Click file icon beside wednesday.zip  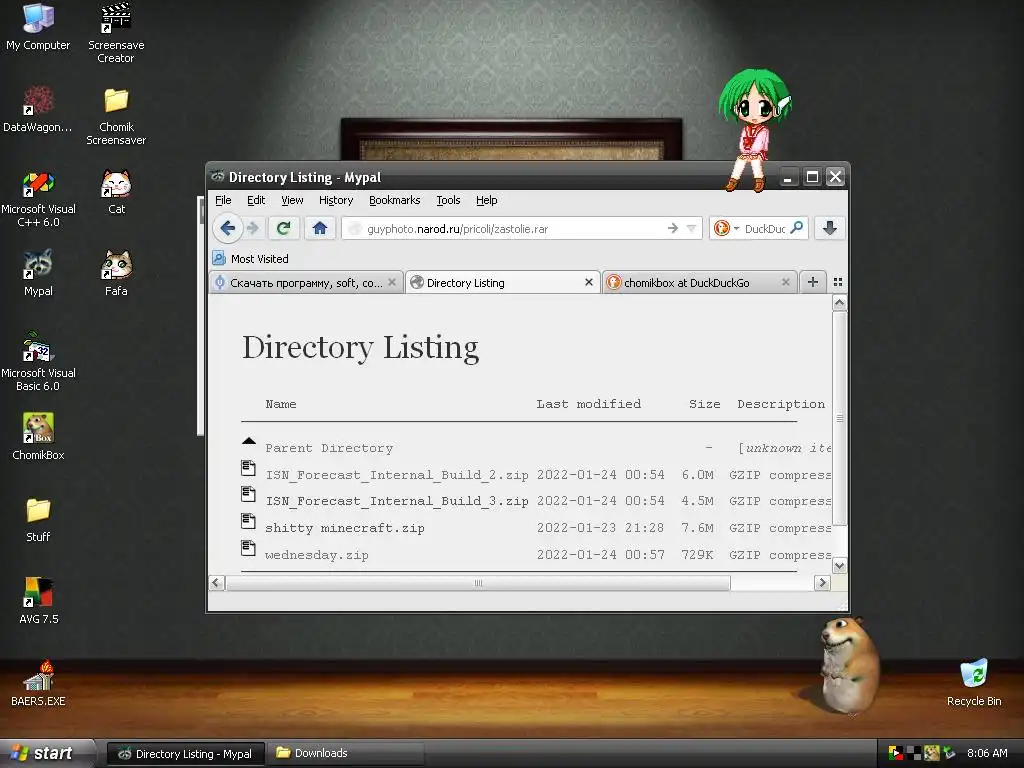(248, 549)
